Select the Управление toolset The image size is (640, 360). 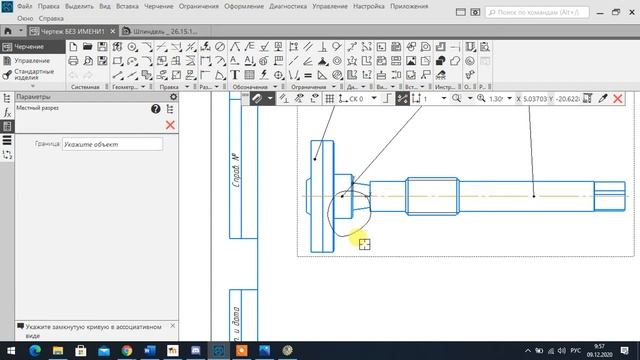[x=32, y=61]
